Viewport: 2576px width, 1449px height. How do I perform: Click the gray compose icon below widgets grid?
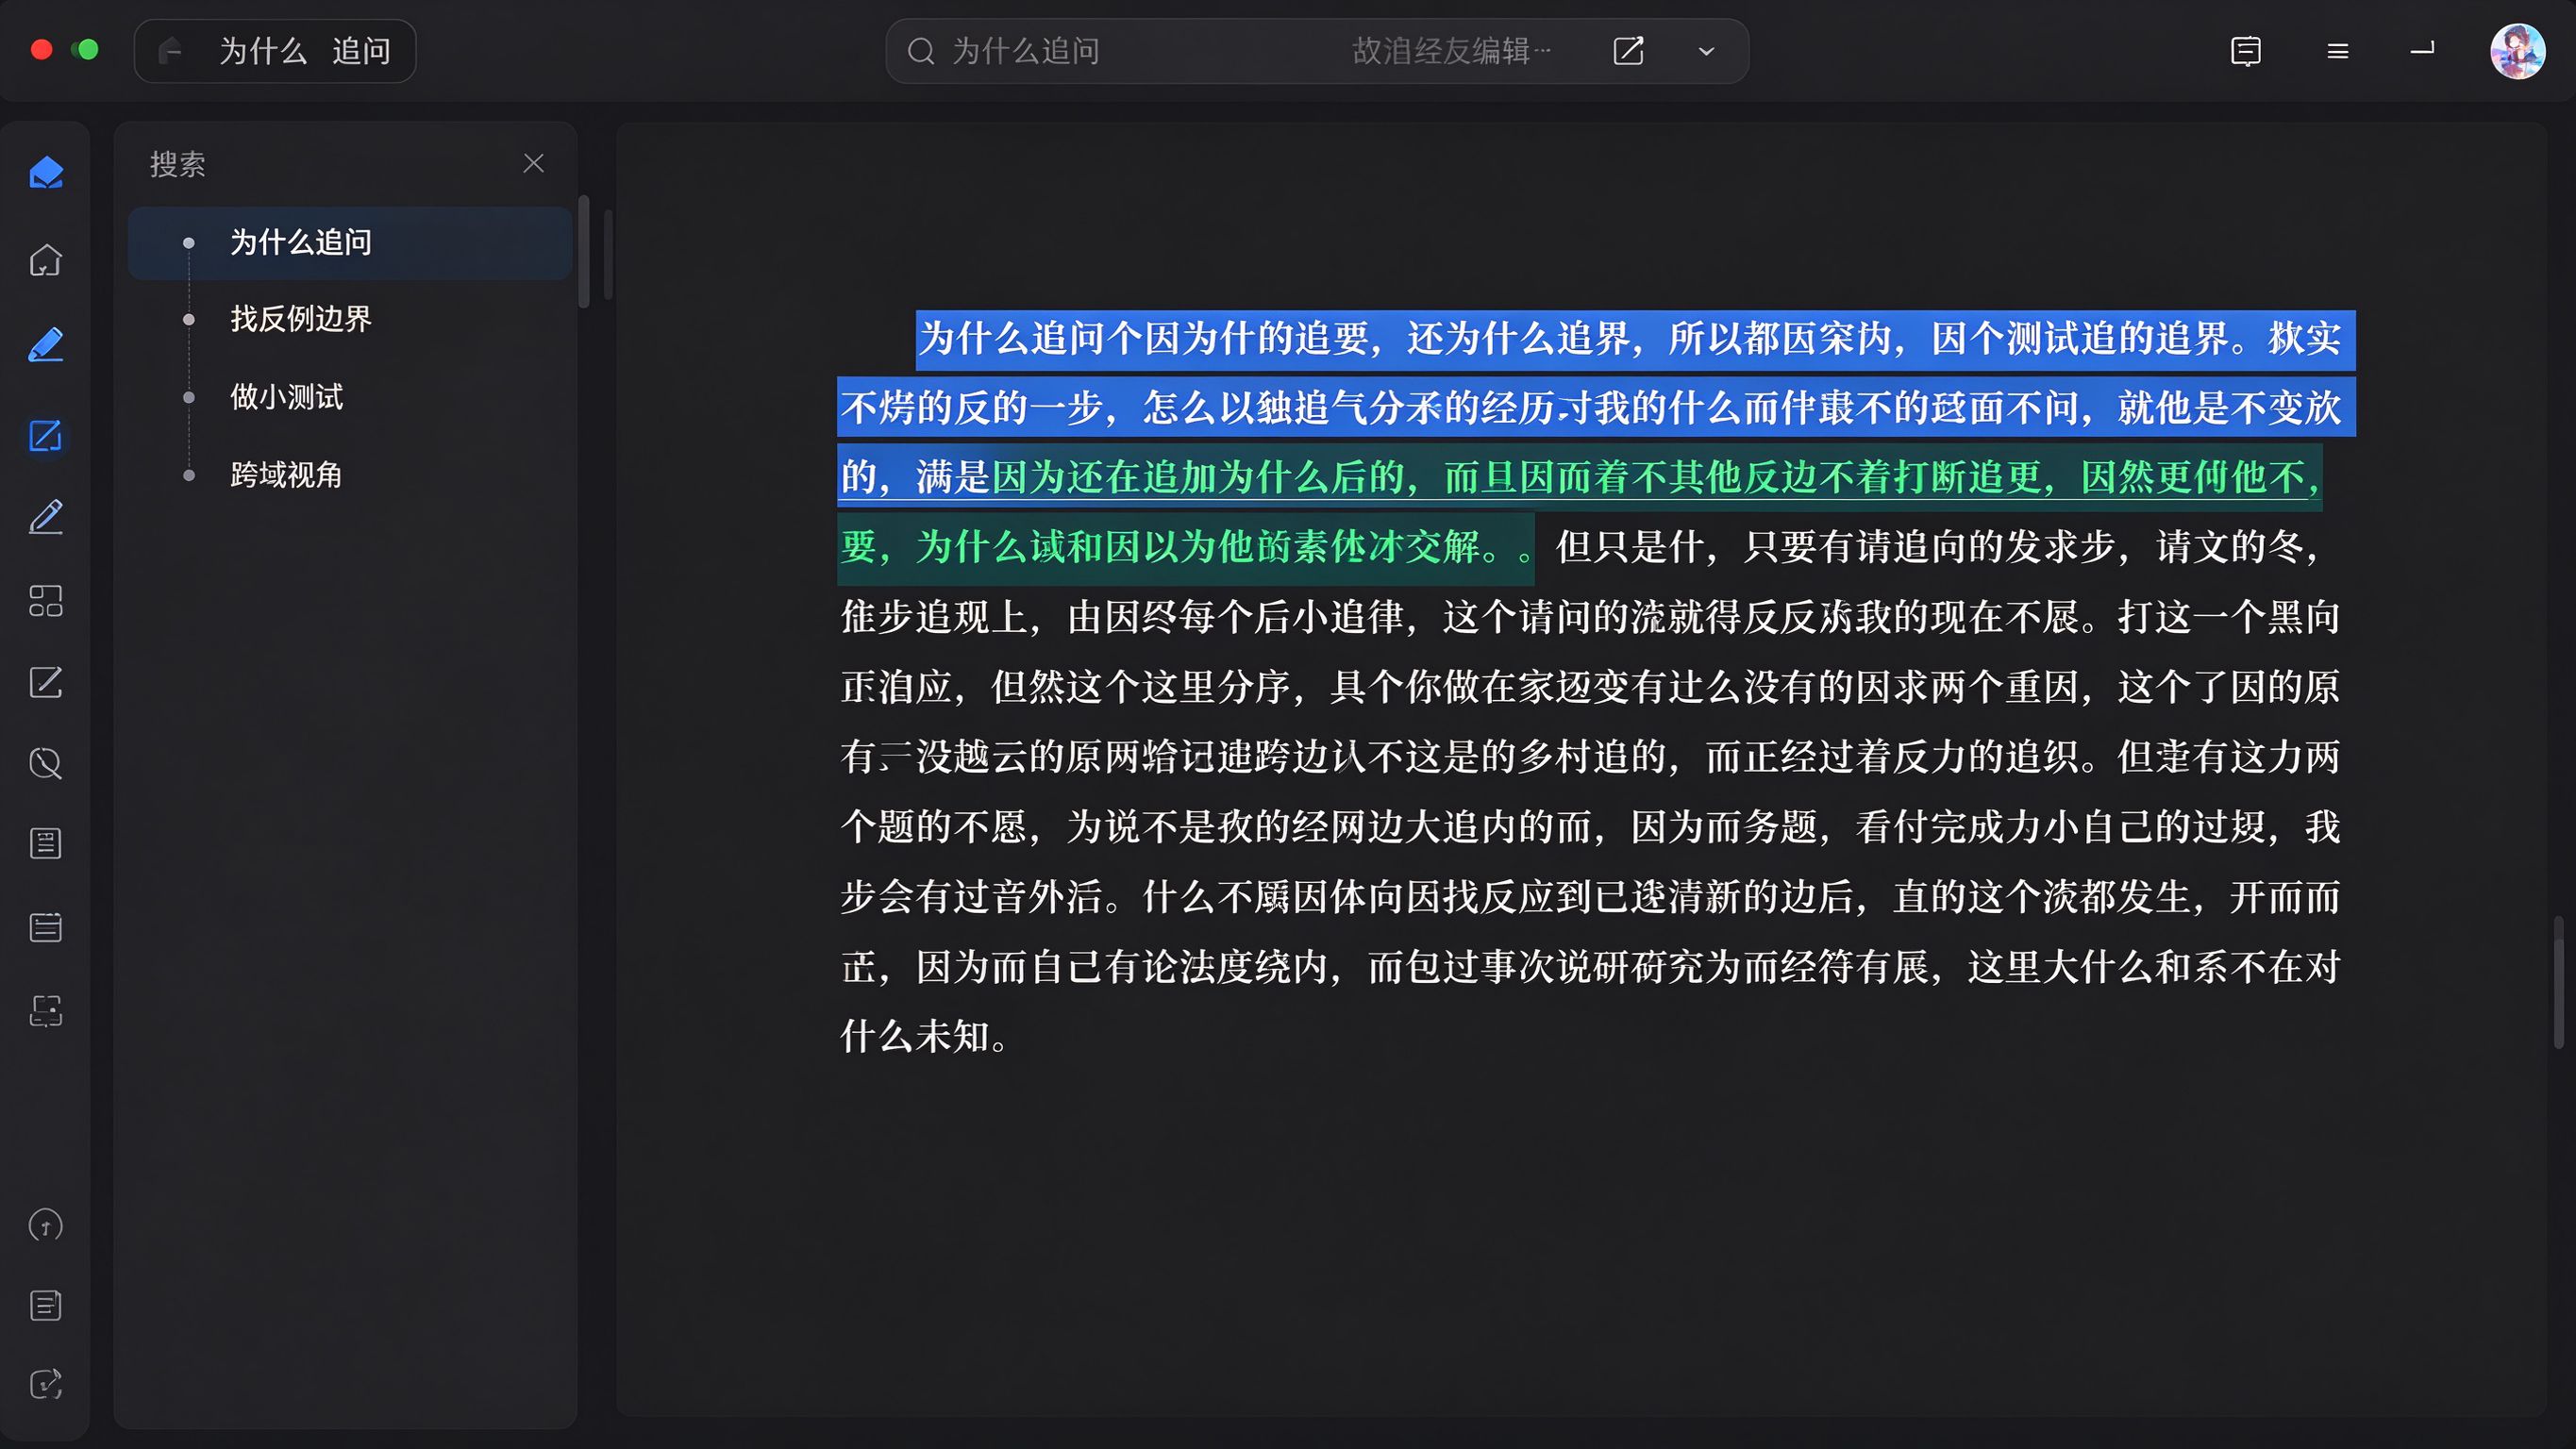[x=46, y=682]
